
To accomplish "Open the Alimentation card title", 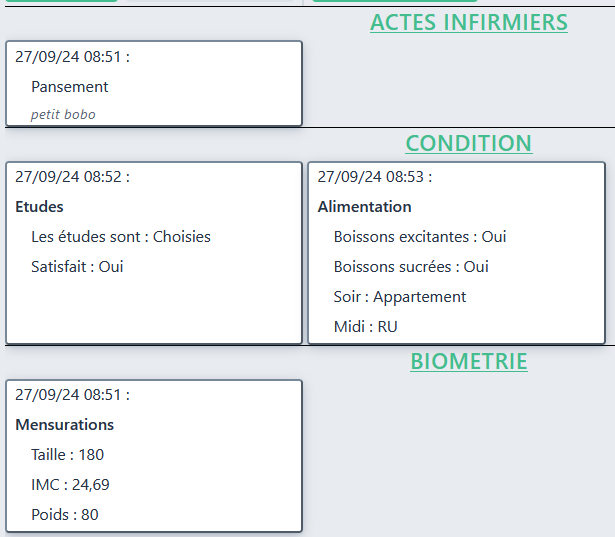I will [364, 207].
